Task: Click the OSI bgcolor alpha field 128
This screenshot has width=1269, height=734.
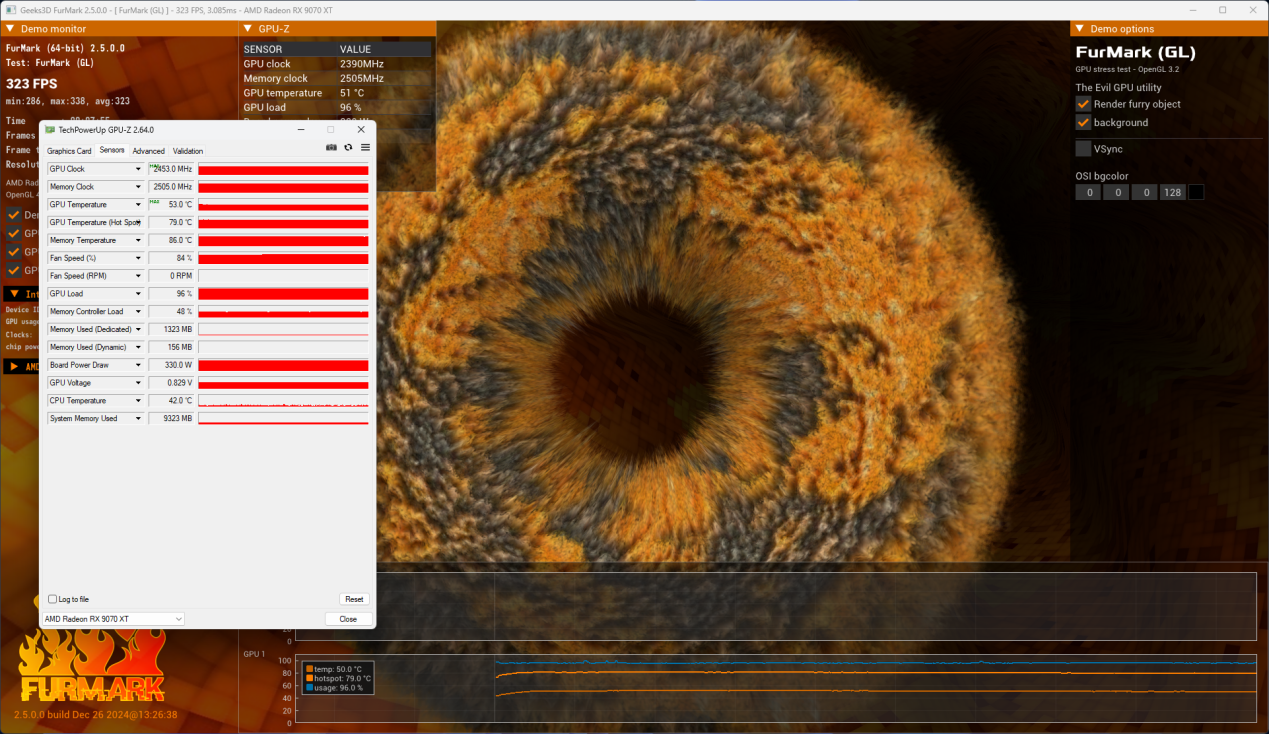Action: pyautogui.click(x=1172, y=192)
